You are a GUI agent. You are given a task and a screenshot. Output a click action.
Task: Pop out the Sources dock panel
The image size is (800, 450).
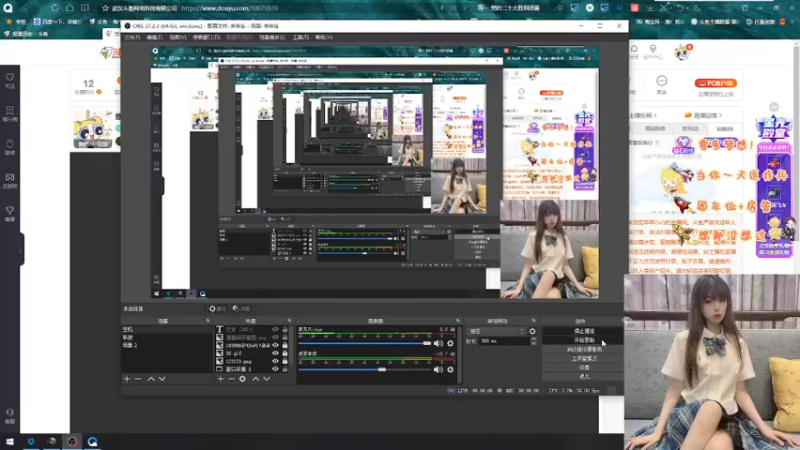[289, 321]
